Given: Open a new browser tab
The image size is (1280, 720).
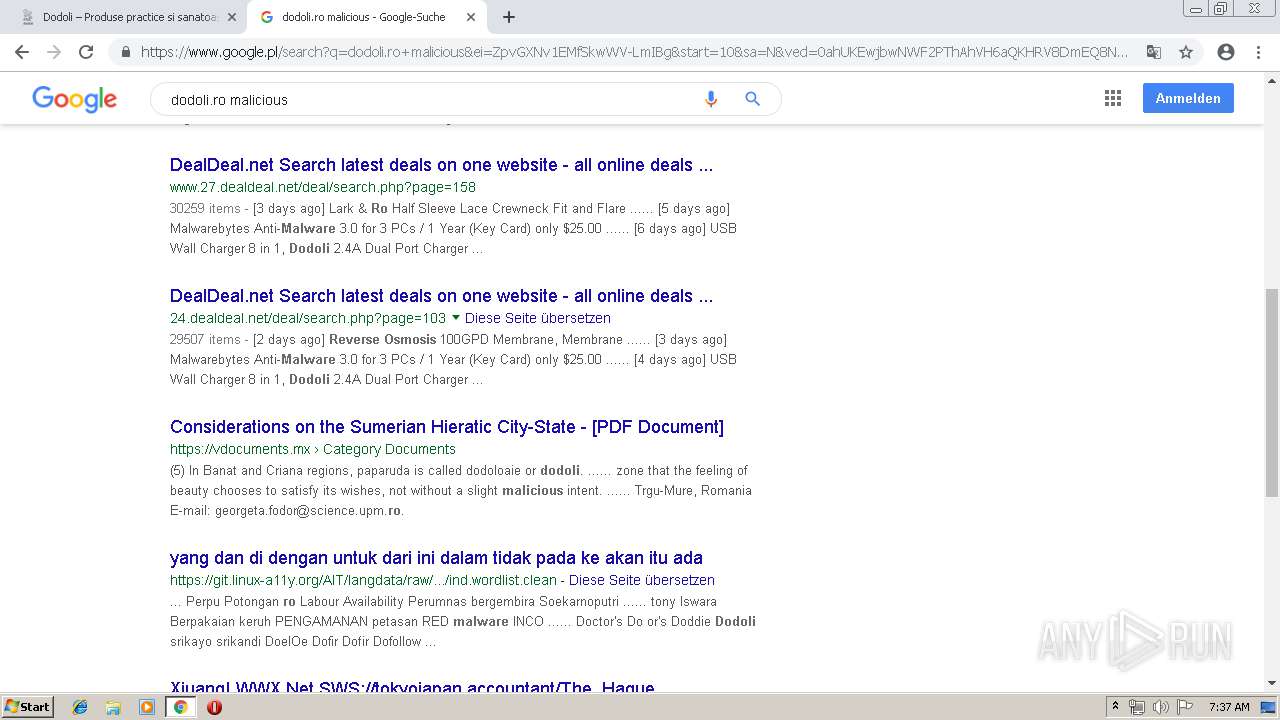Looking at the screenshot, I should (509, 17).
